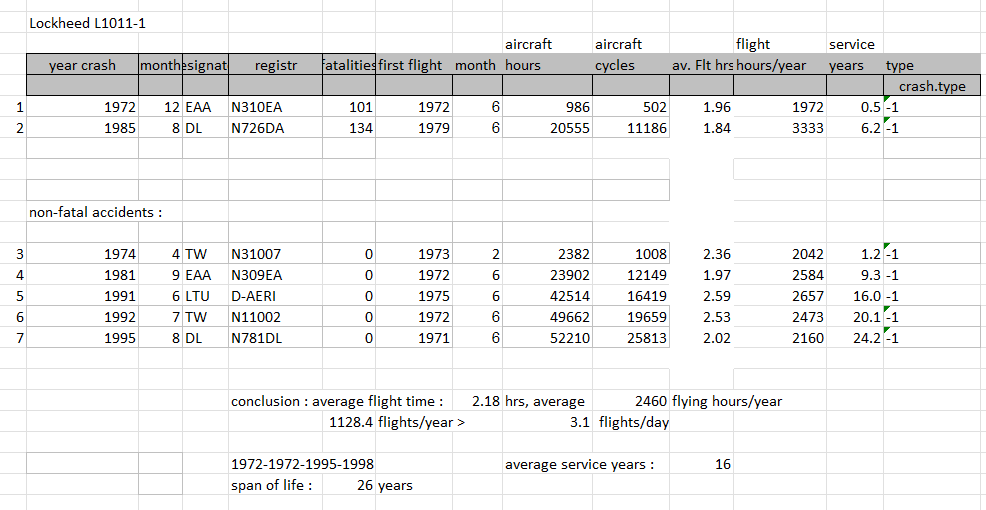The height and width of the screenshot is (510, 986).
Task: Select aircraft cycles value 25813
Action: click(631, 338)
